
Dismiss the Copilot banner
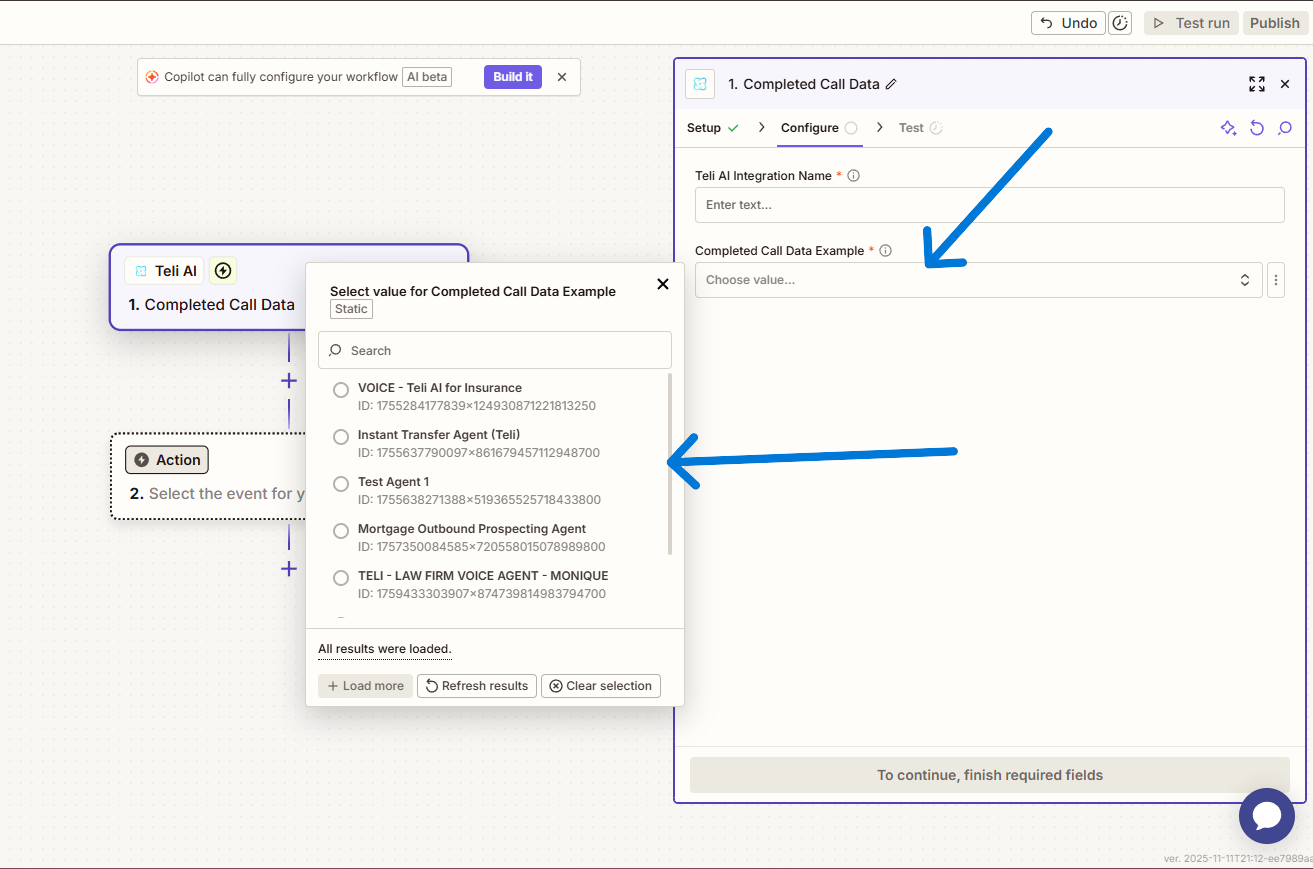pyautogui.click(x=562, y=77)
